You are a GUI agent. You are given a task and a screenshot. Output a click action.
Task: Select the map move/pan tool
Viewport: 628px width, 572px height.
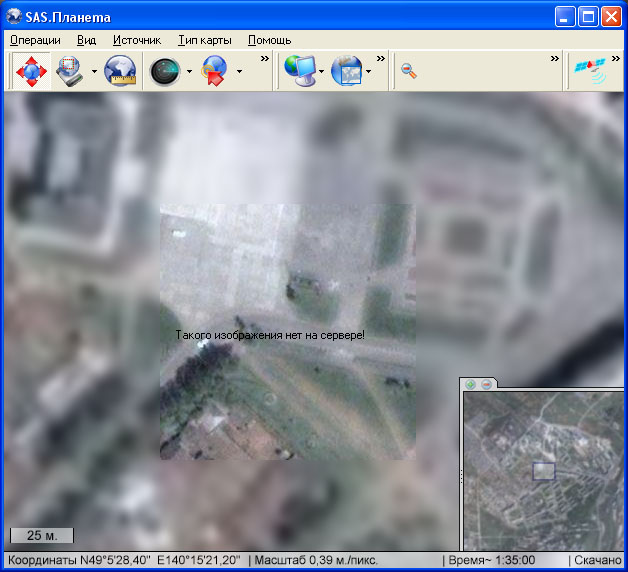(x=31, y=71)
